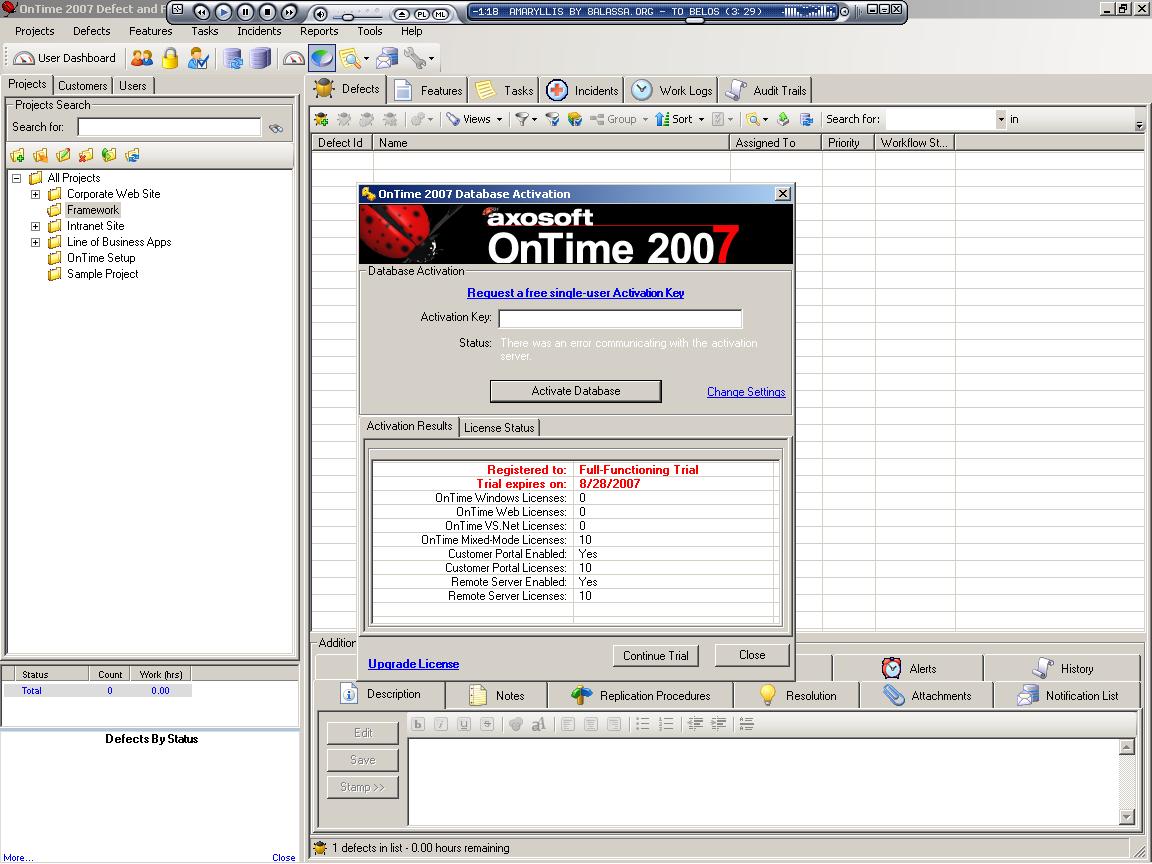Screen dimensions: 1152x864
Task: Select the Sample Project tree item
Action: pos(102,274)
